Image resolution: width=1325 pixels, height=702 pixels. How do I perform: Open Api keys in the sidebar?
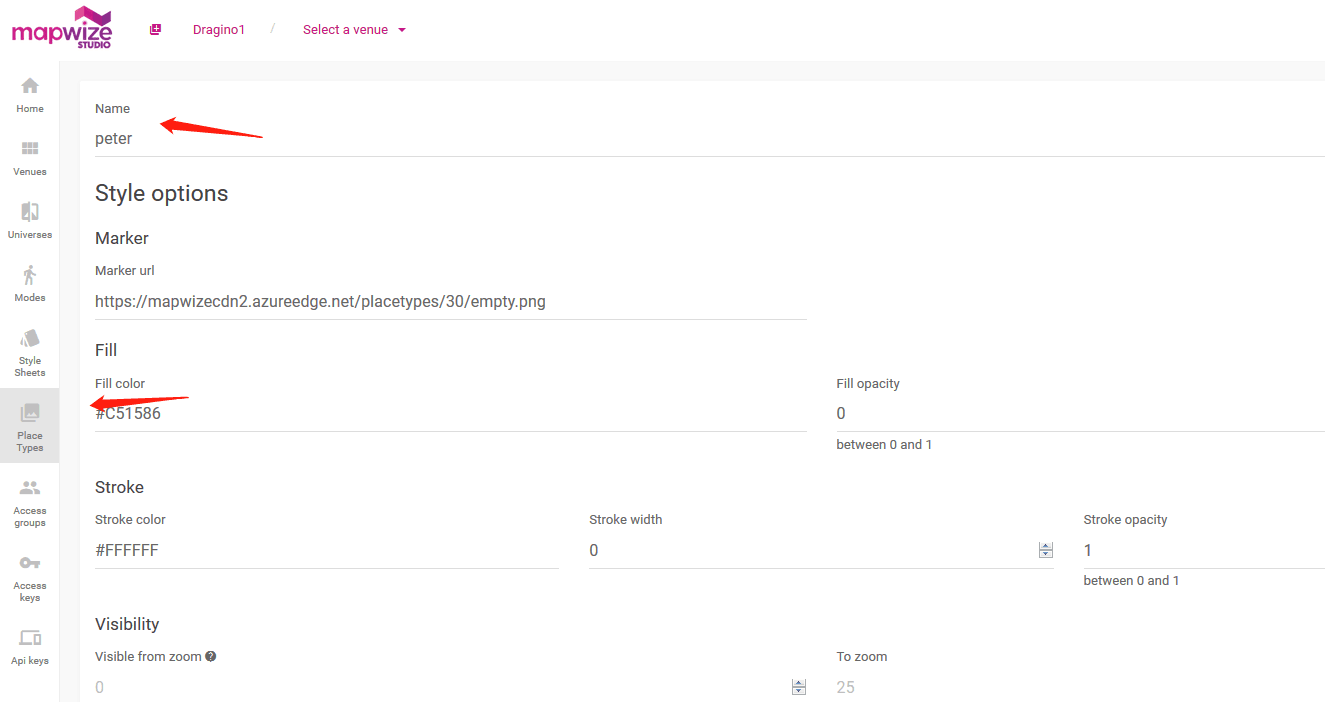click(x=30, y=647)
